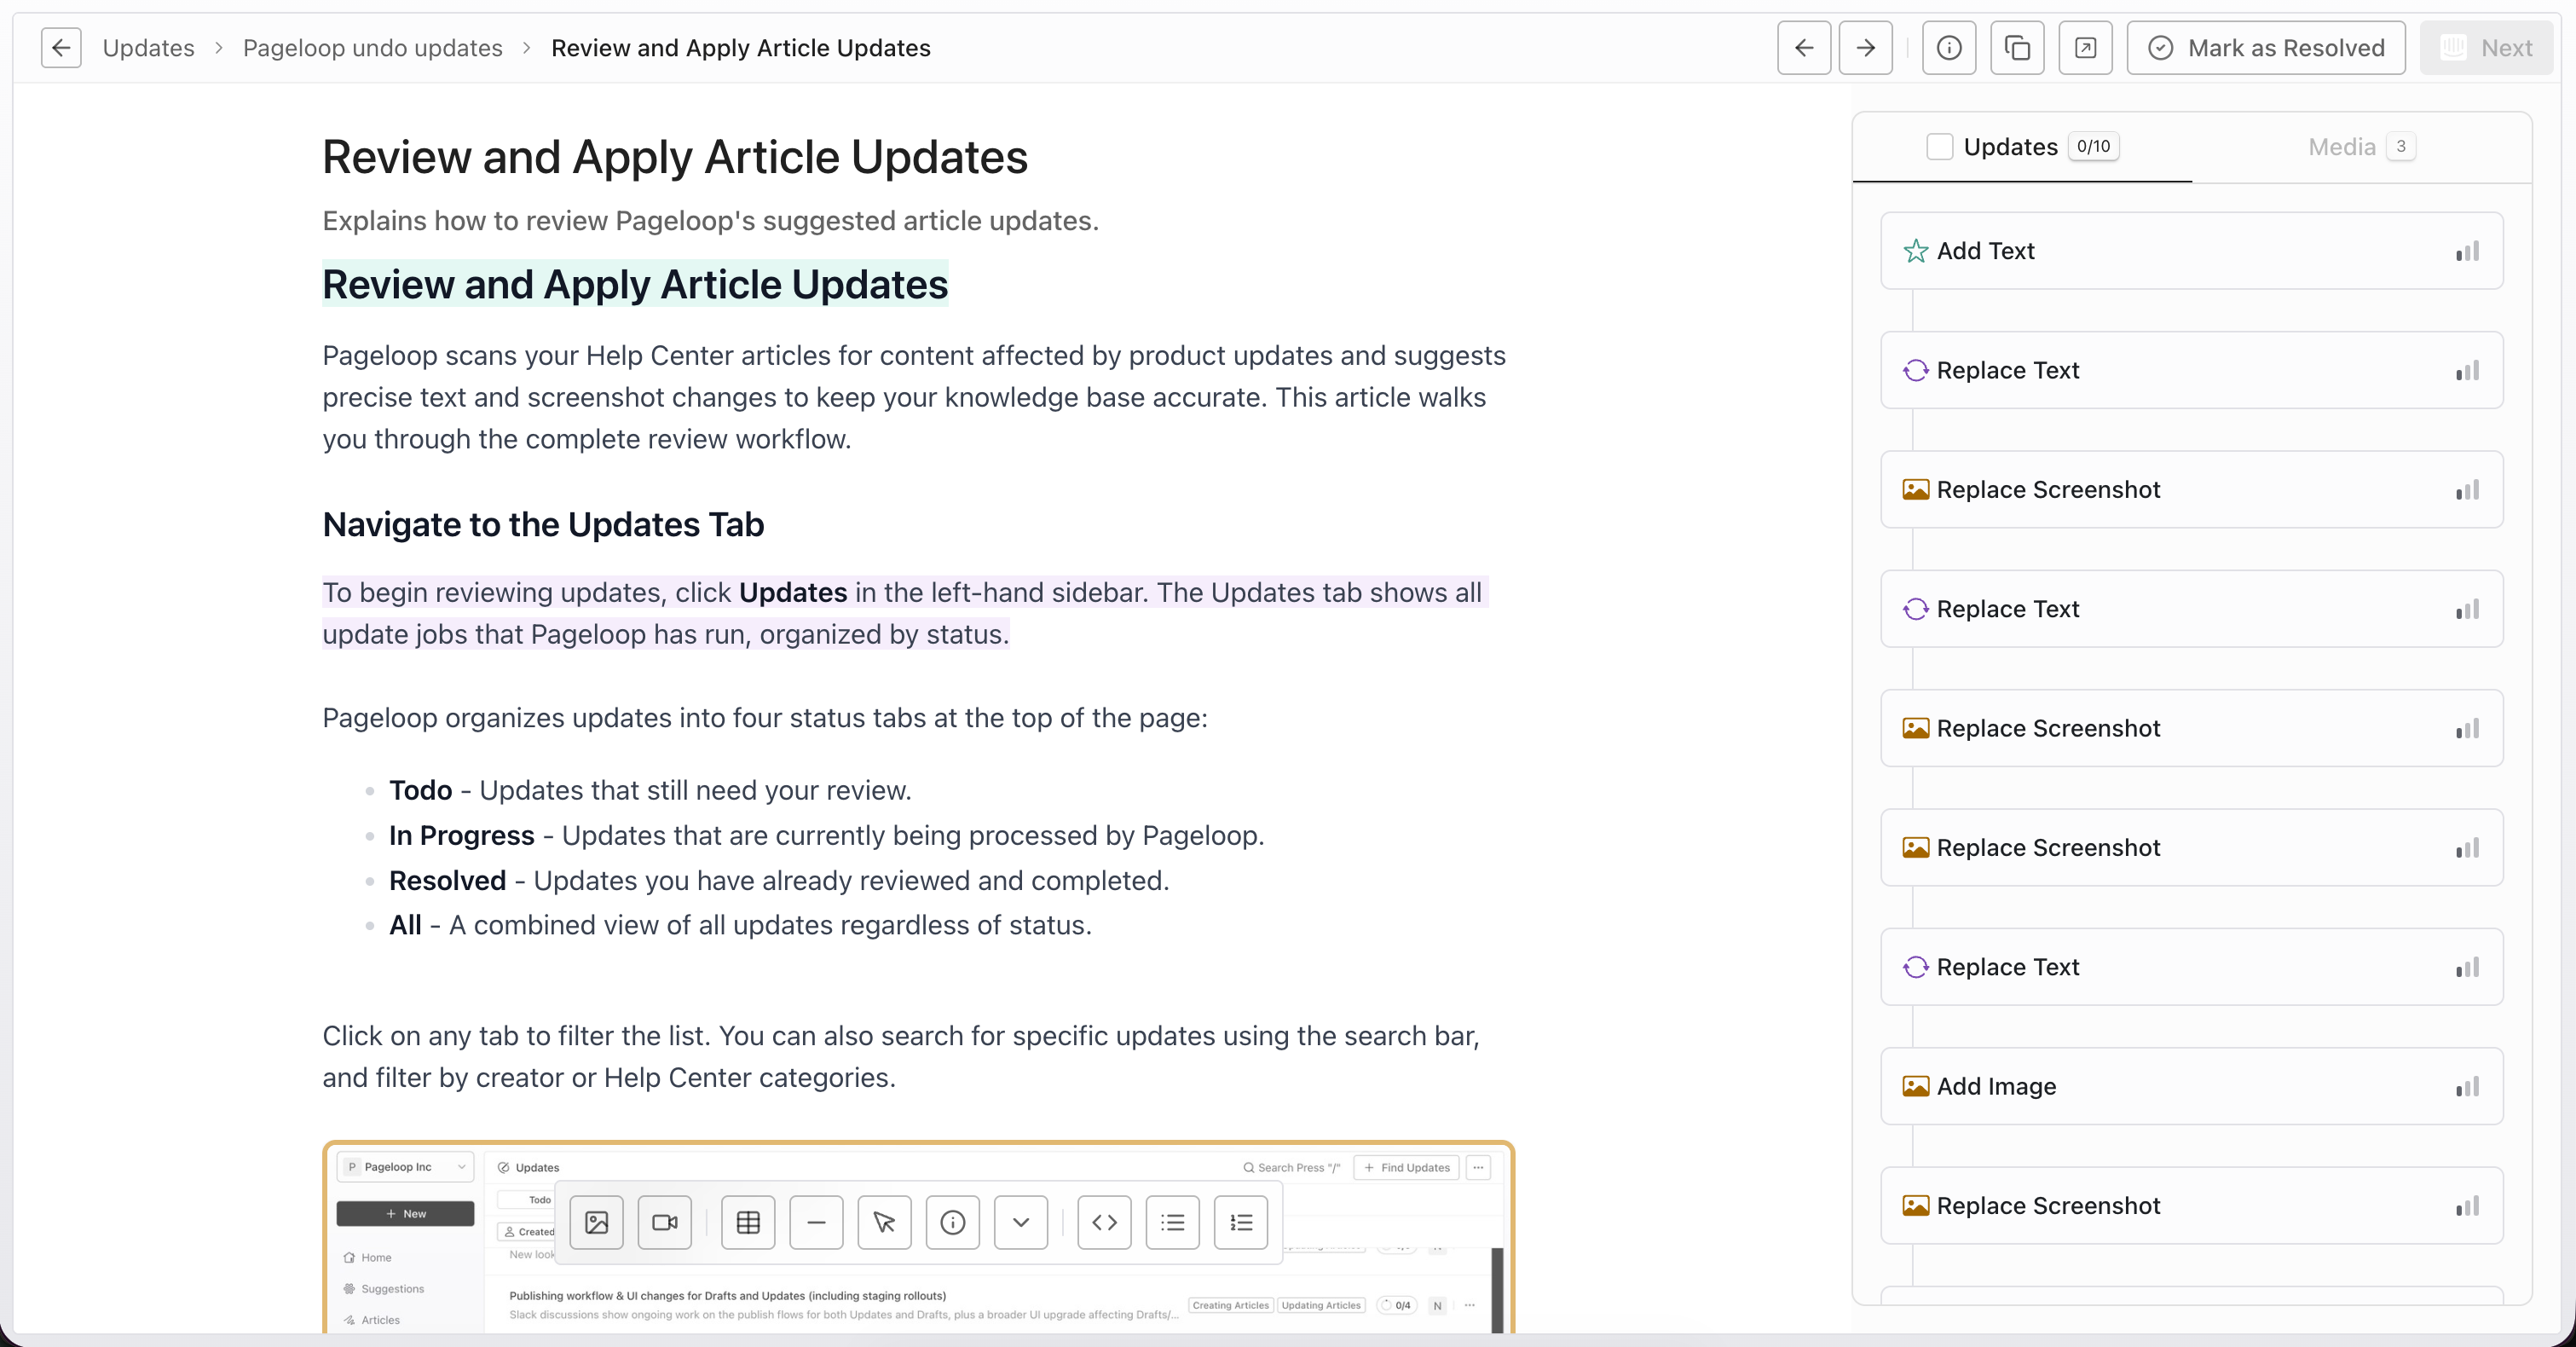Click Mark as Resolved button

[x=2266, y=48]
